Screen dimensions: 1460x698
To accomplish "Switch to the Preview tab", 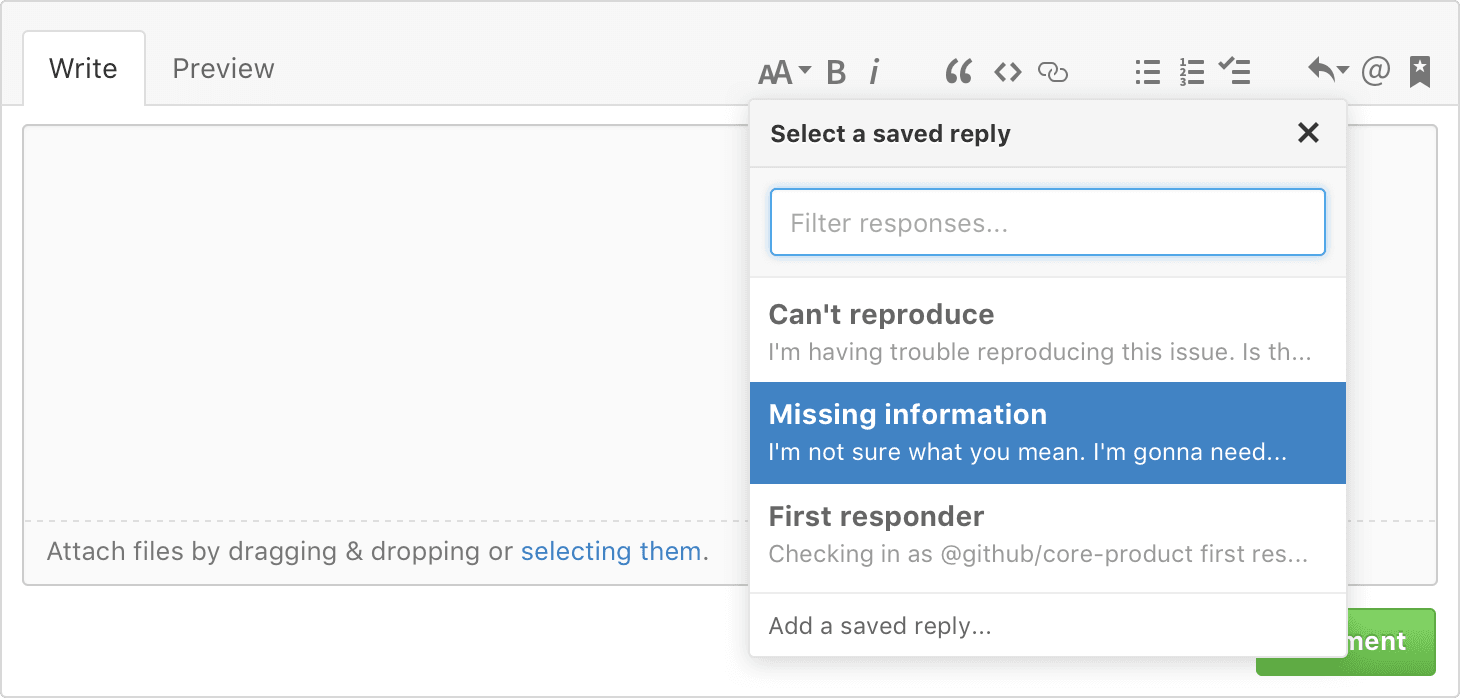I will 223,68.
